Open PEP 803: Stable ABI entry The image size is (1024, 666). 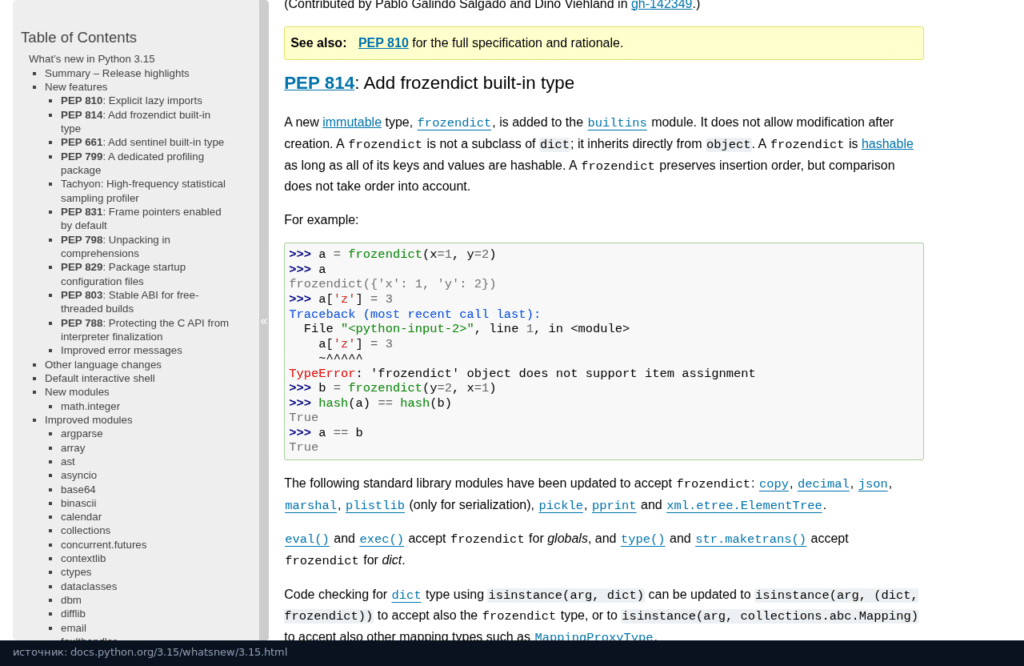click(x=129, y=302)
